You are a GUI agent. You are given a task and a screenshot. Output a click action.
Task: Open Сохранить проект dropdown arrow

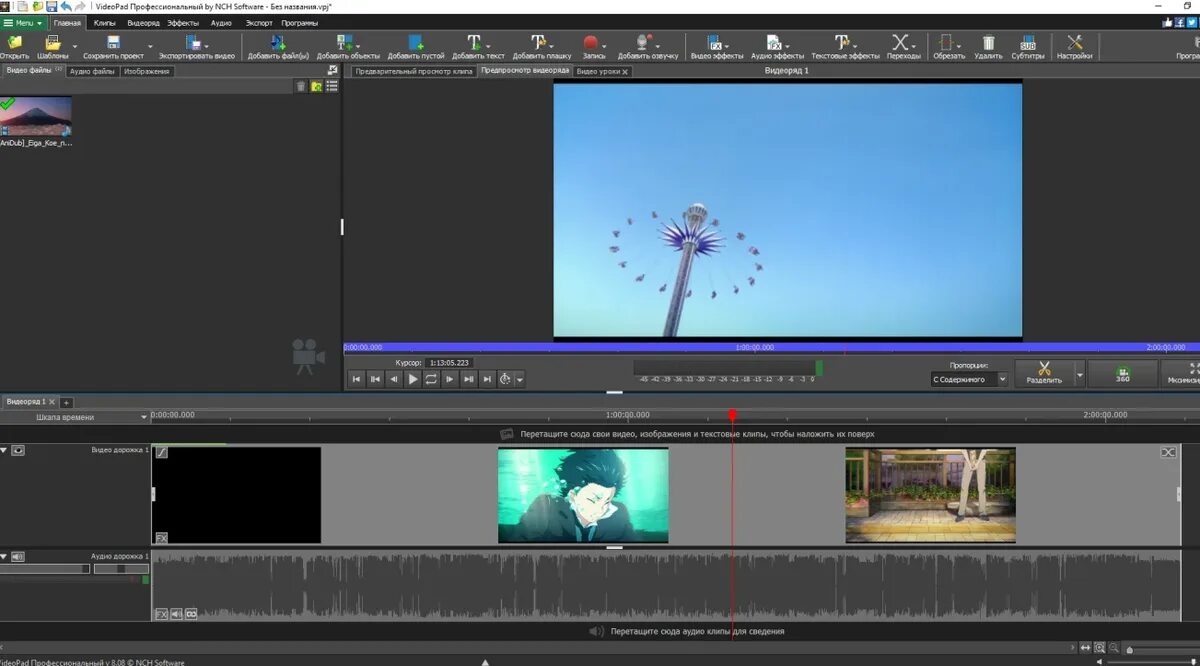(151, 46)
